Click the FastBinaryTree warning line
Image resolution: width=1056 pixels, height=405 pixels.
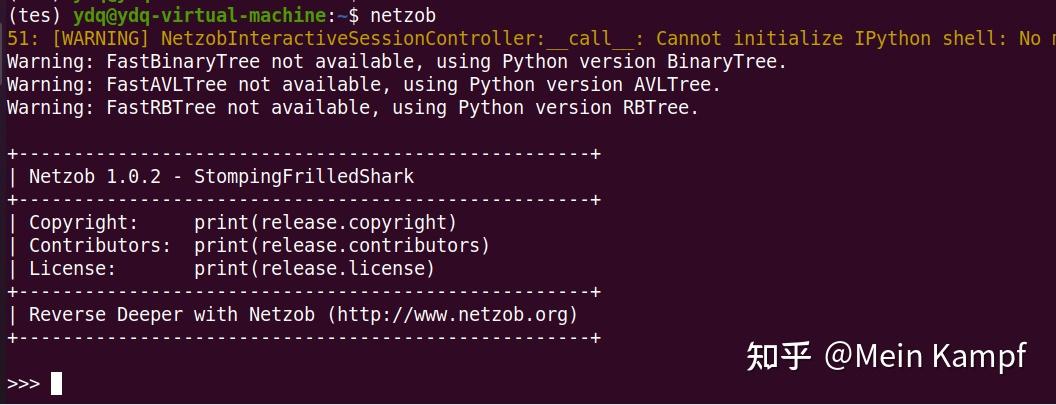[x=396, y=62]
